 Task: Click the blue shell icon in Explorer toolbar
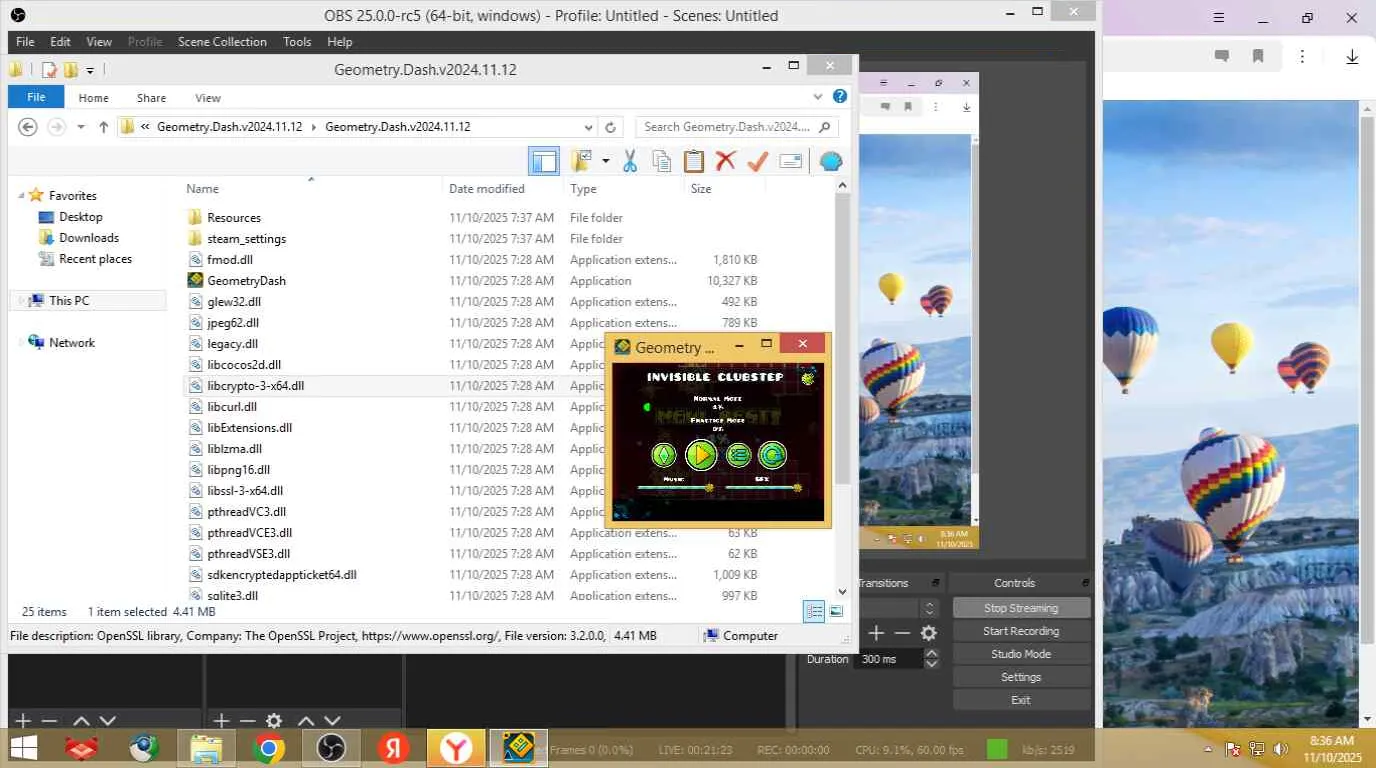click(x=831, y=161)
